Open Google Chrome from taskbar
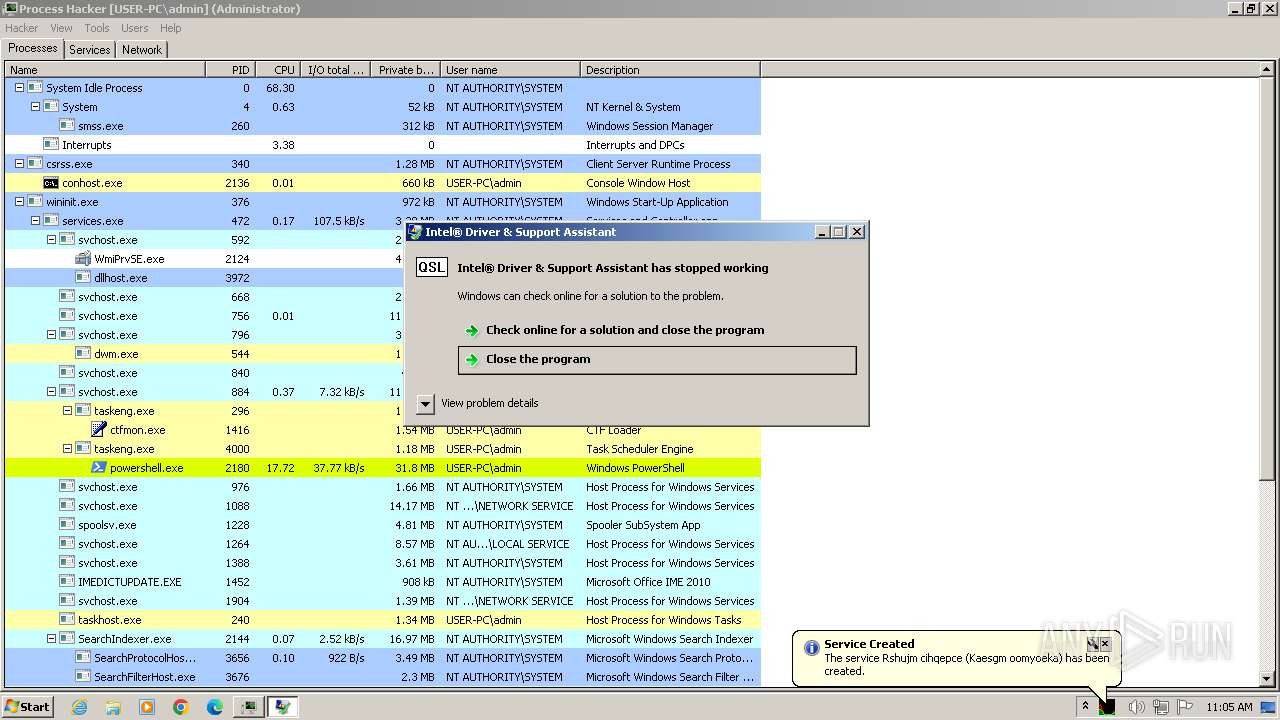This screenshot has height=720, width=1280. tap(181, 707)
